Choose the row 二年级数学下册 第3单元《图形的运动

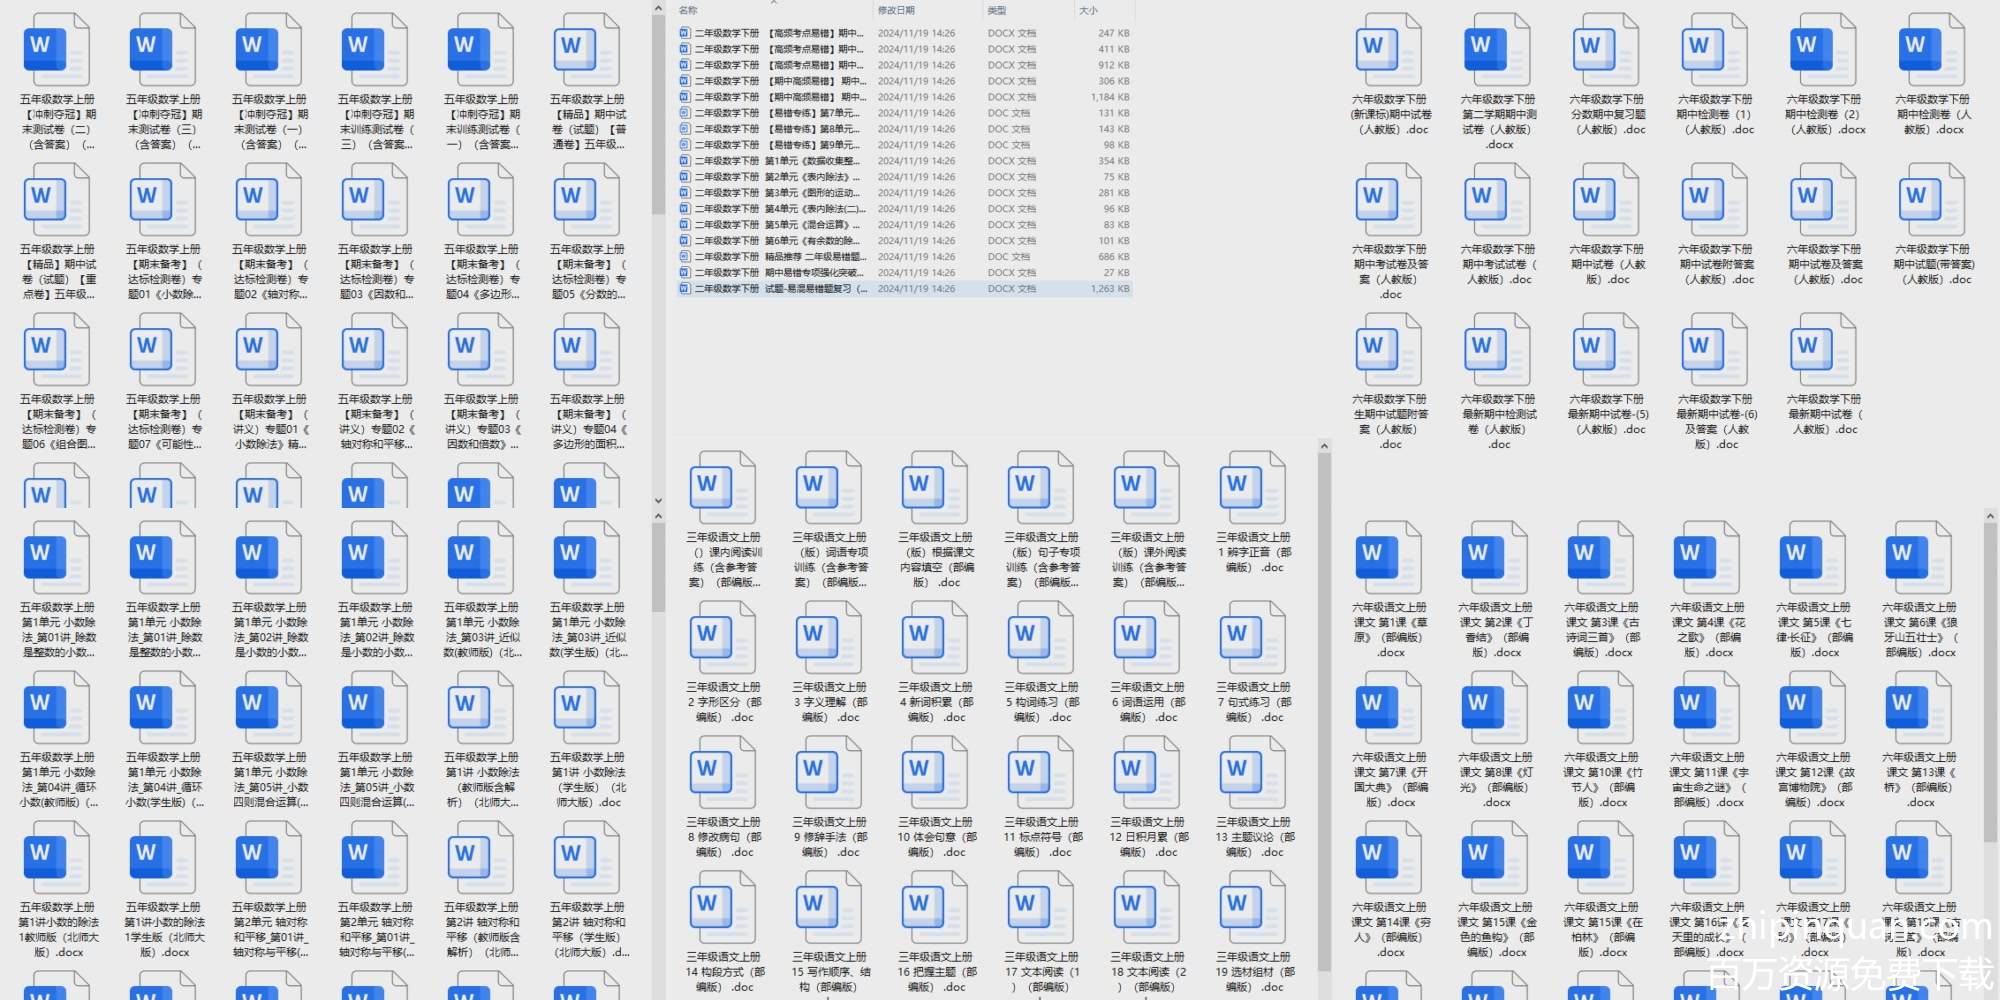point(904,193)
